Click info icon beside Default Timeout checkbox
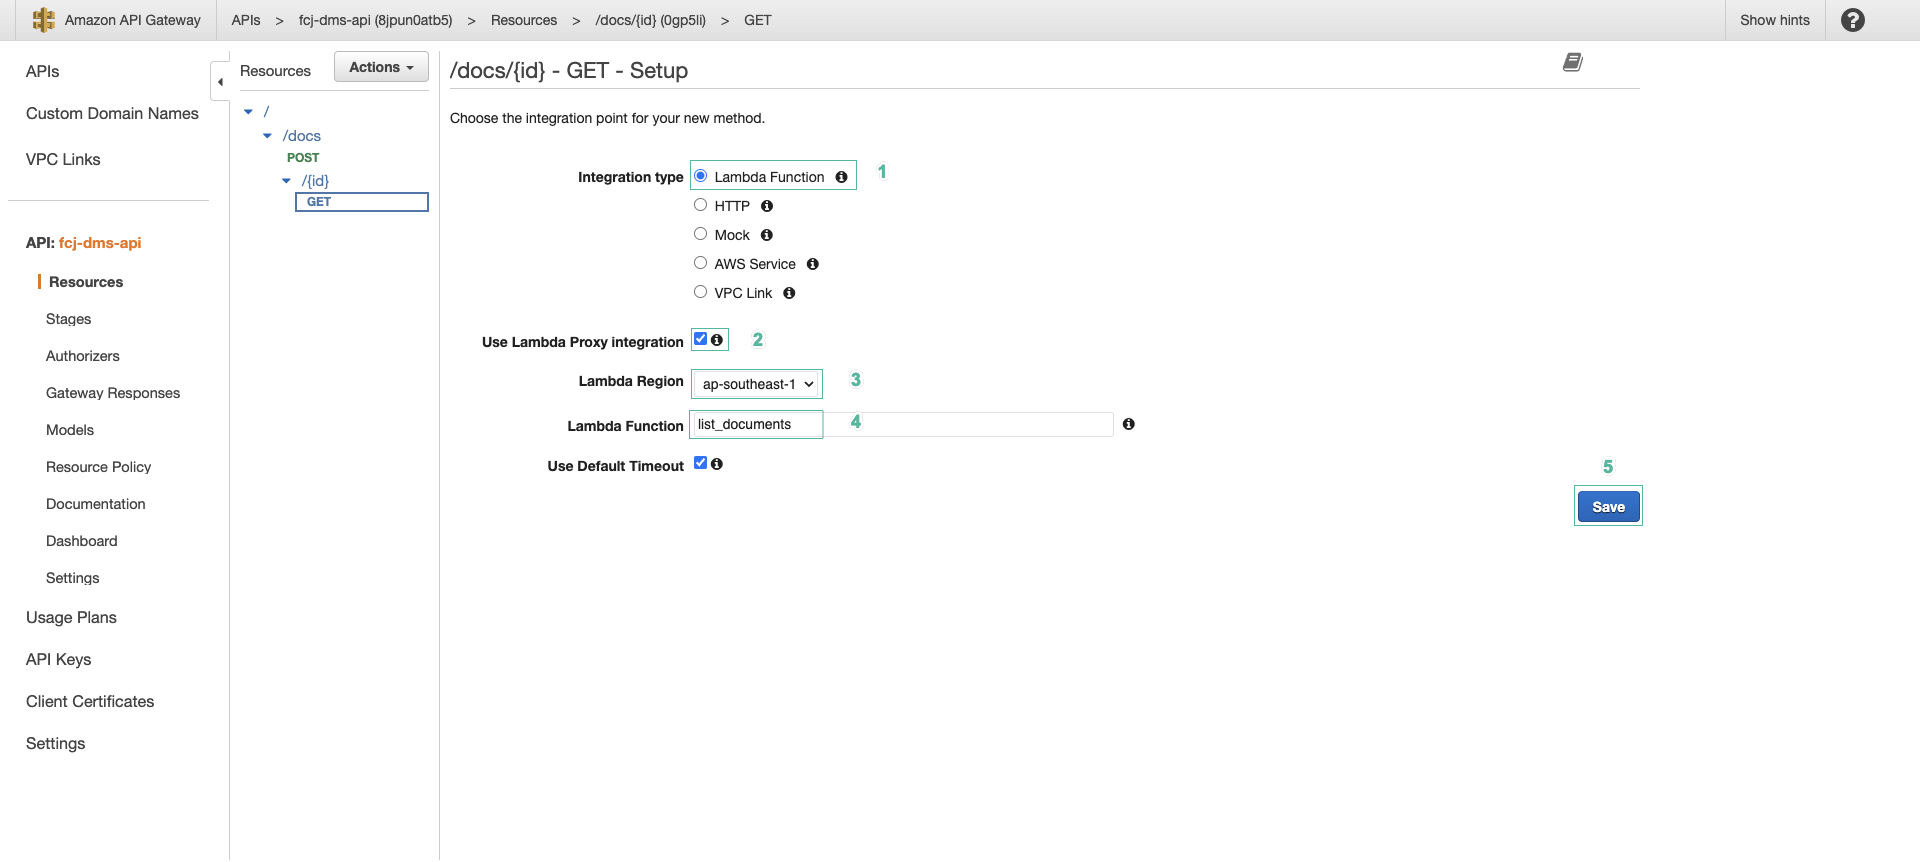 point(717,464)
